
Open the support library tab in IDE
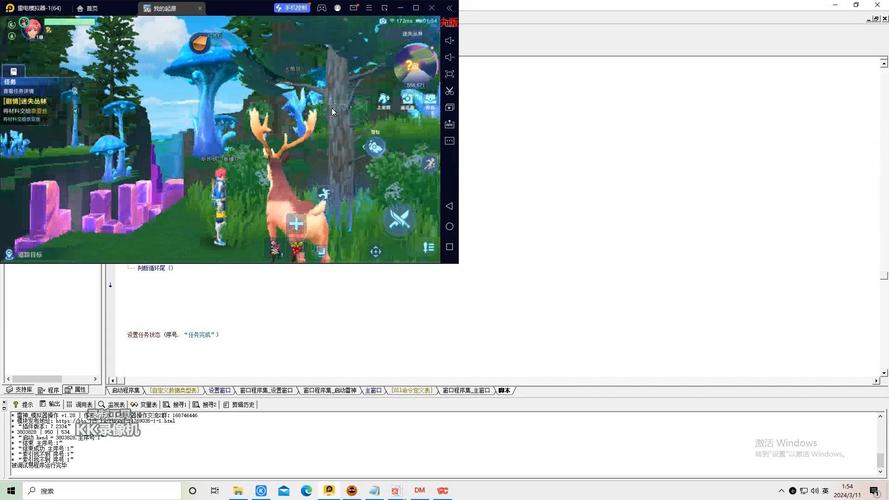19,390
